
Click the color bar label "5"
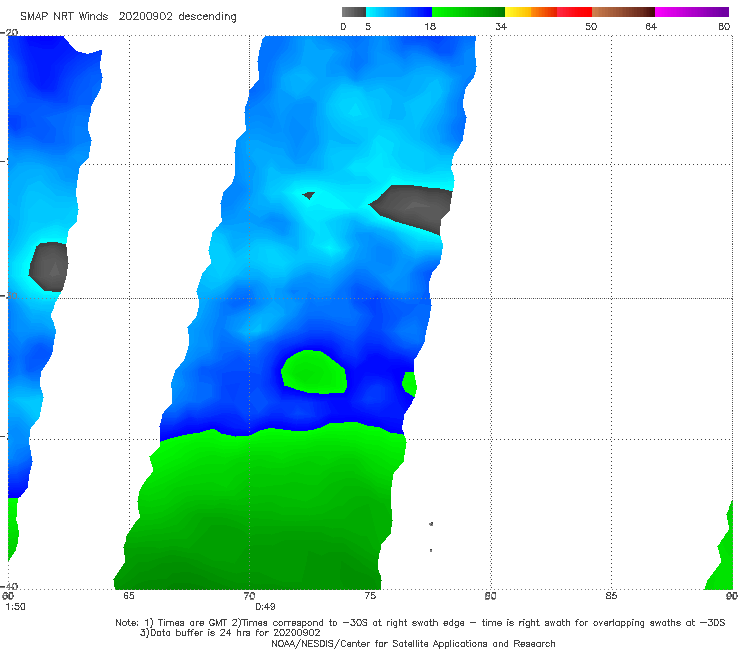[x=368, y=26]
